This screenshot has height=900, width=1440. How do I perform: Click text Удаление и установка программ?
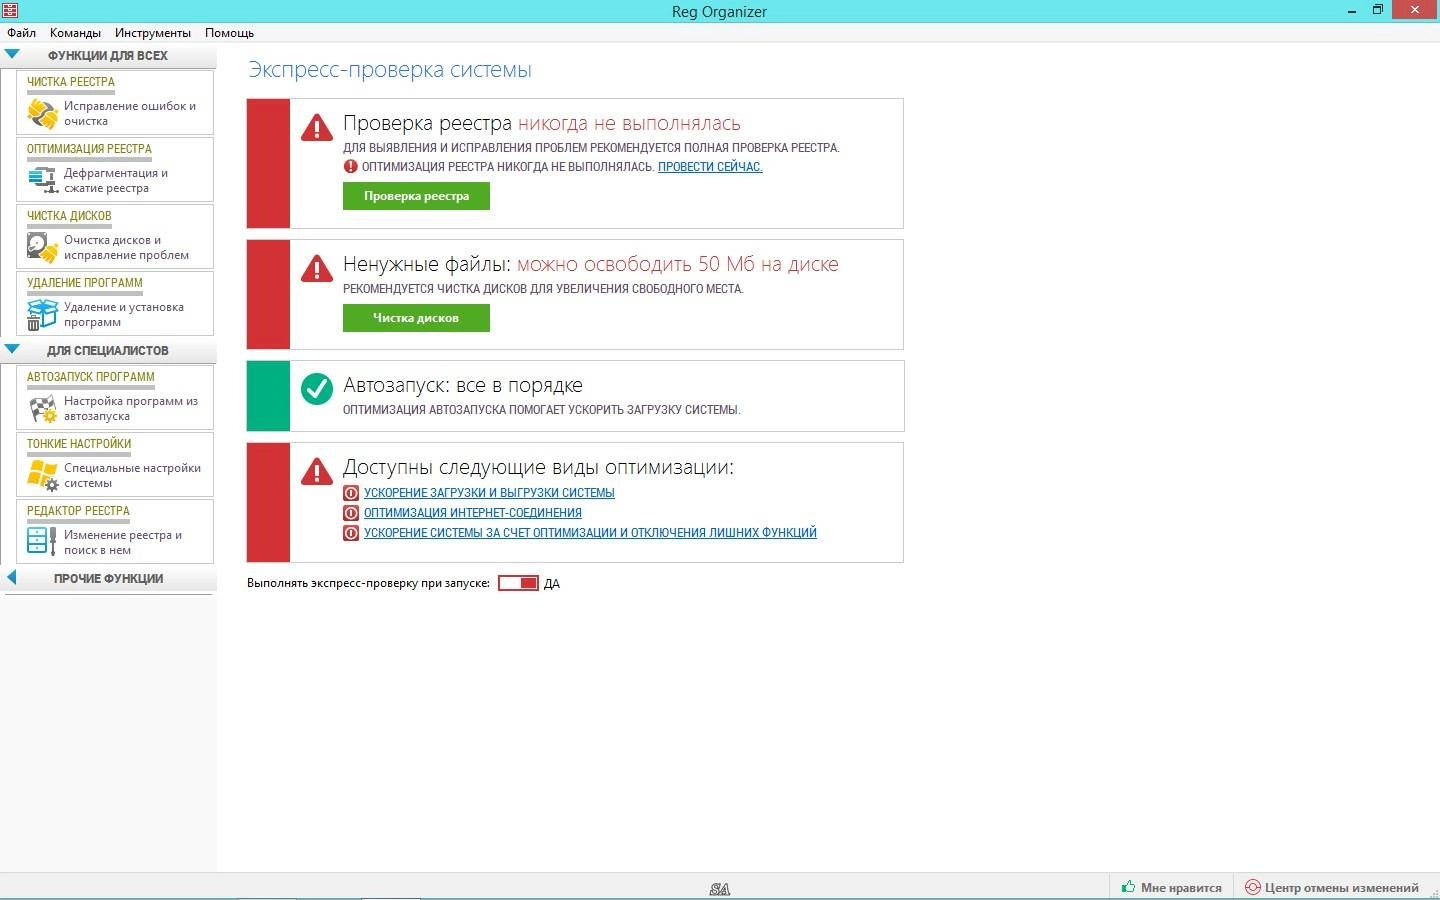coord(124,314)
